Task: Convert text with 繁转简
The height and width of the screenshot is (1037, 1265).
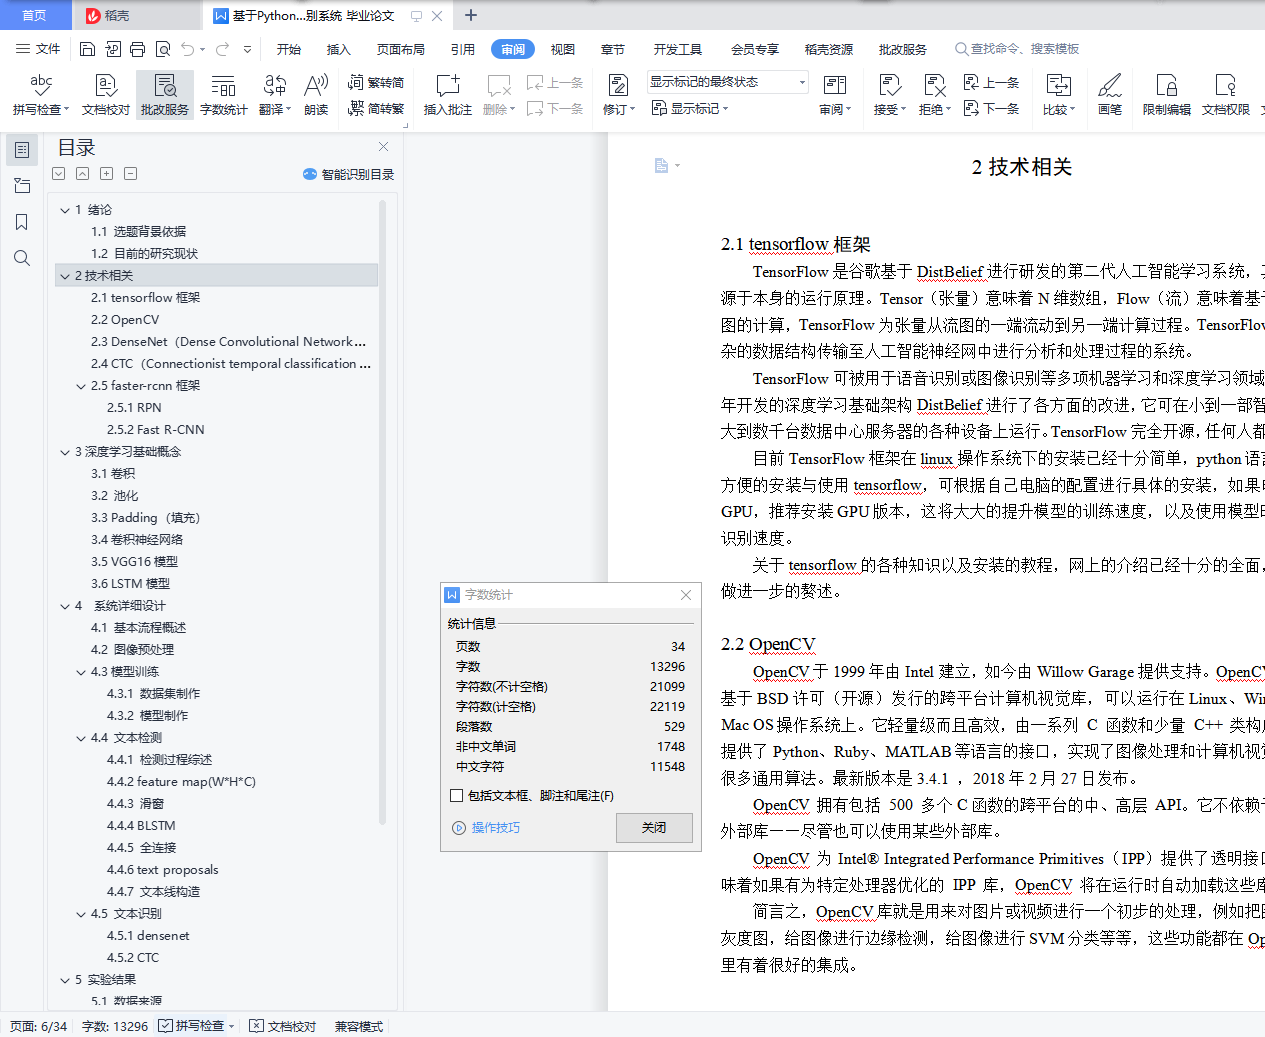Action: [x=376, y=83]
